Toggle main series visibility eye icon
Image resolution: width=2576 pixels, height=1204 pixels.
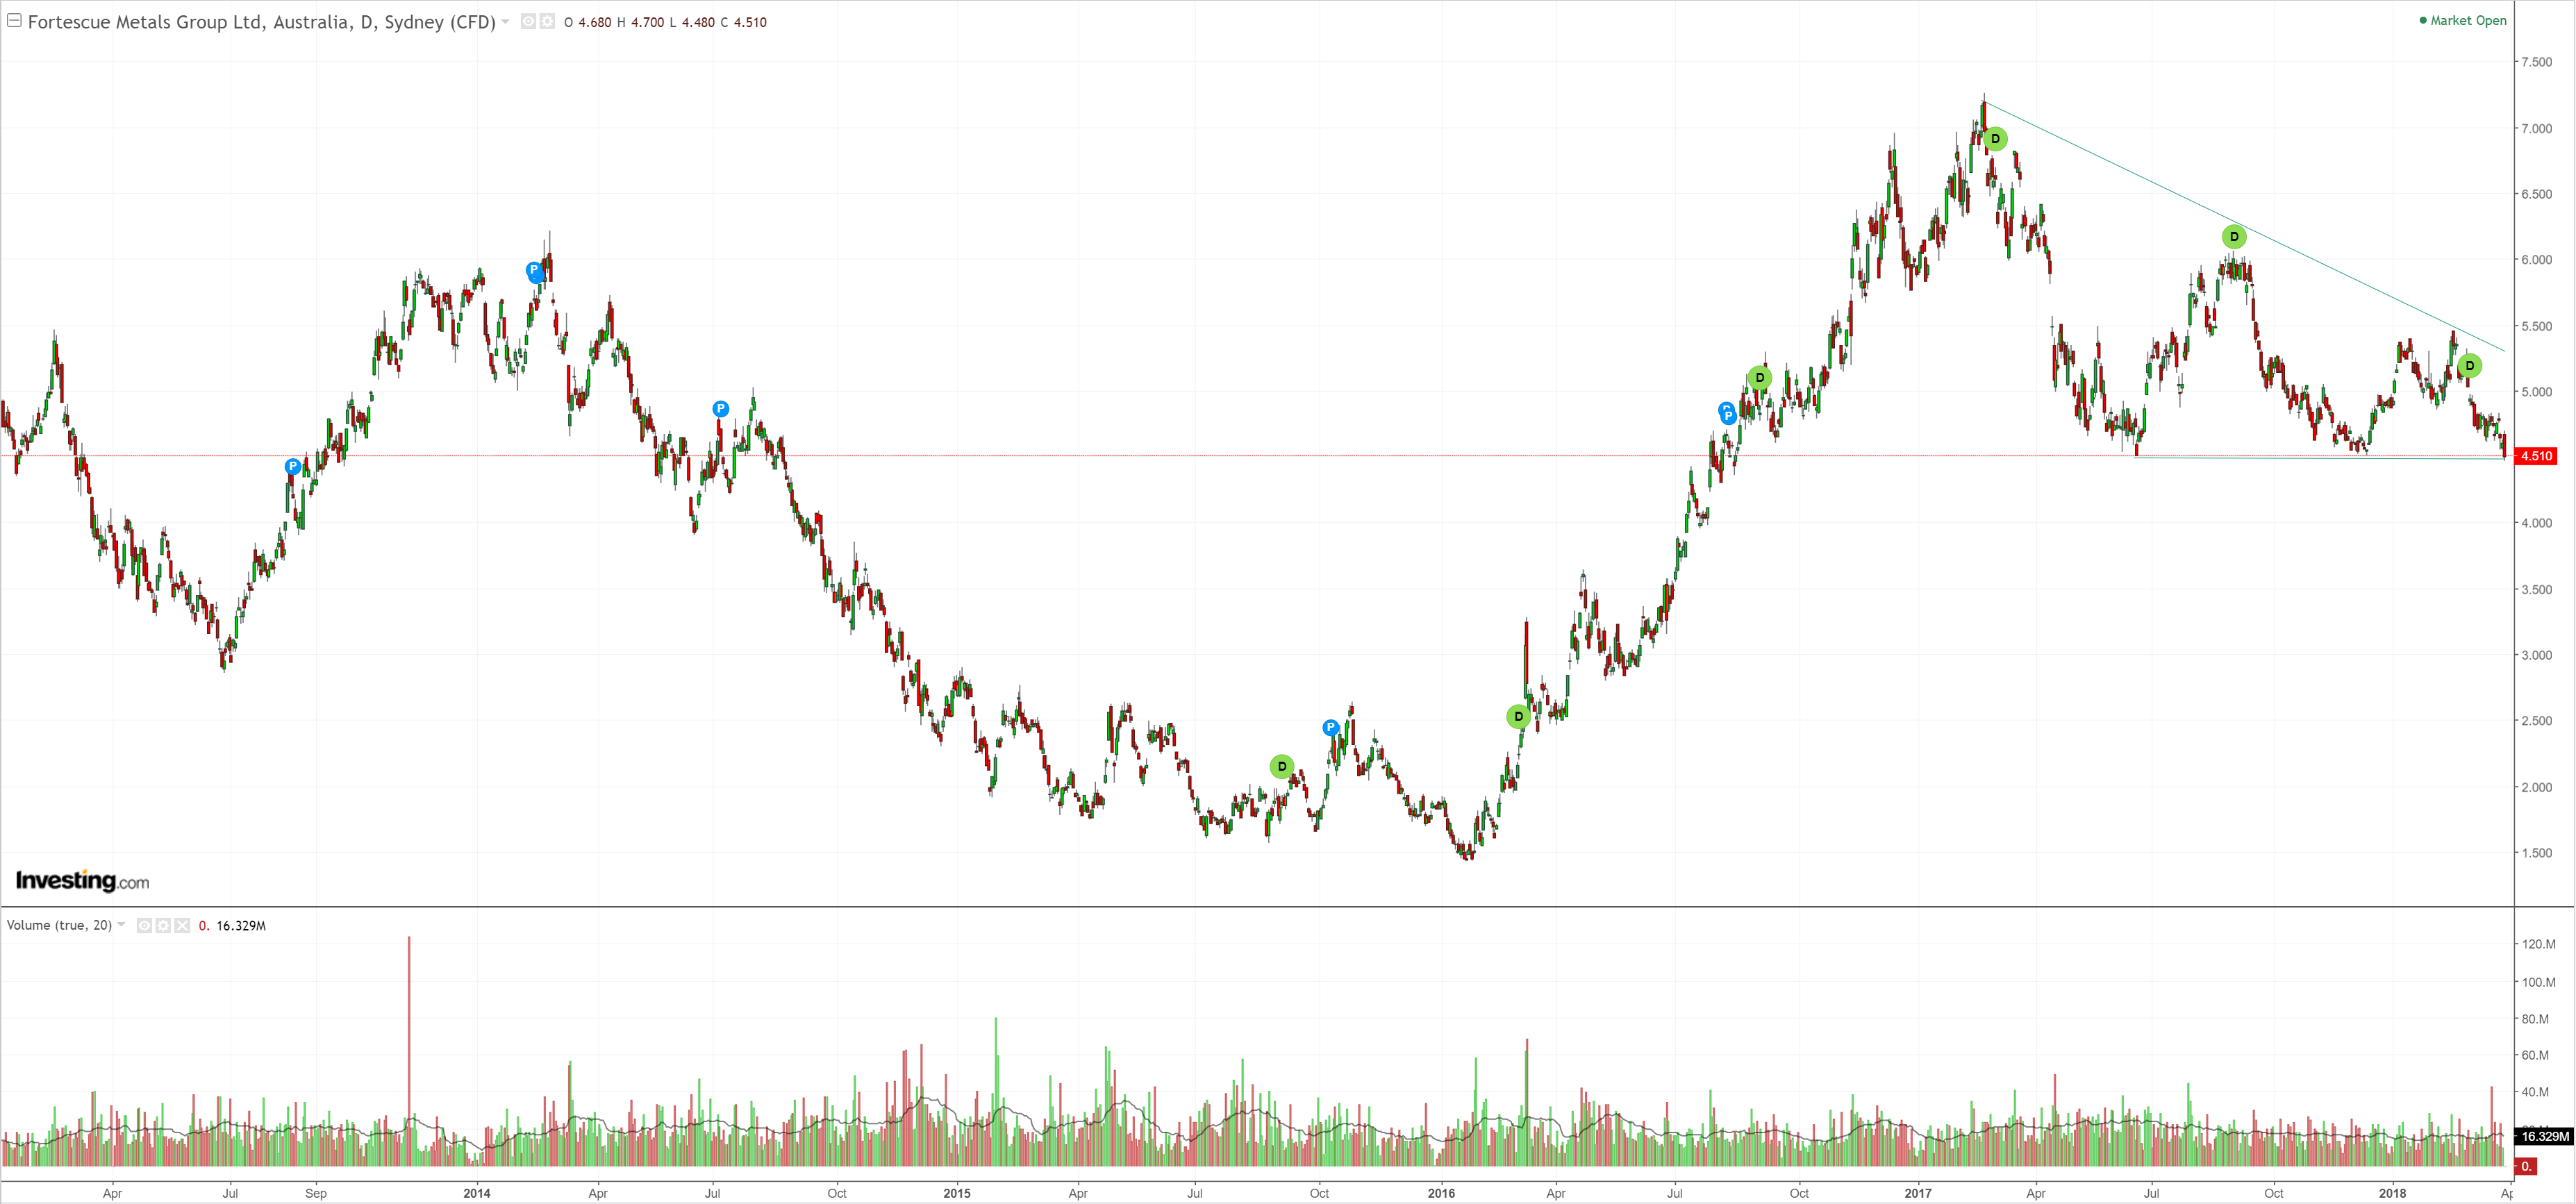(x=529, y=21)
